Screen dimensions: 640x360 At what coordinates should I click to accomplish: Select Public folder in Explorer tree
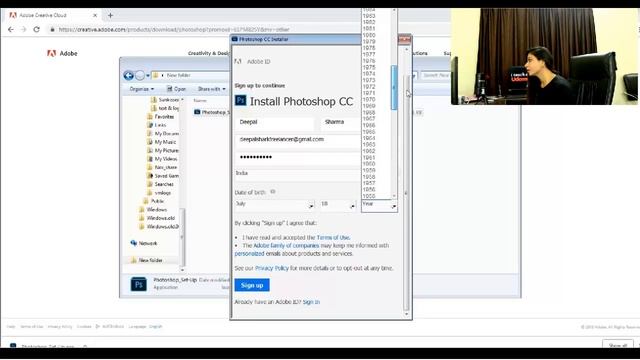(x=153, y=201)
